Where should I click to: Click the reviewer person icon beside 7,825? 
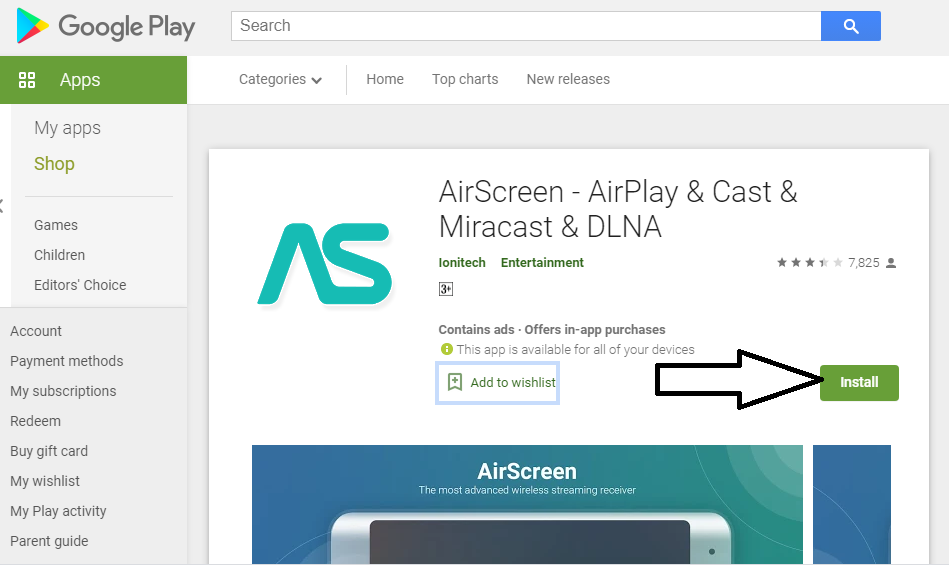[x=891, y=263]
